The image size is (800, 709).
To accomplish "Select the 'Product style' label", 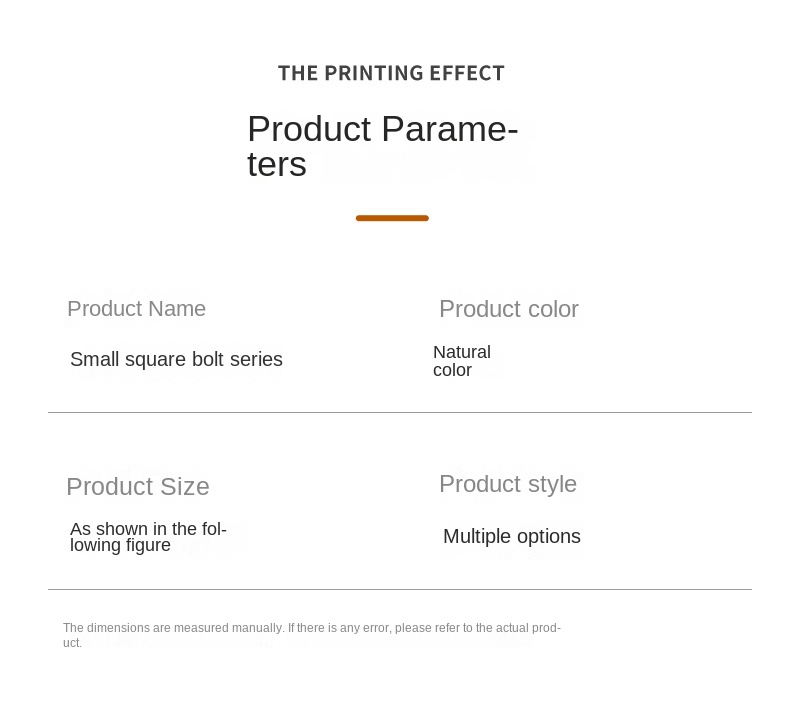I will coord(508,484).
